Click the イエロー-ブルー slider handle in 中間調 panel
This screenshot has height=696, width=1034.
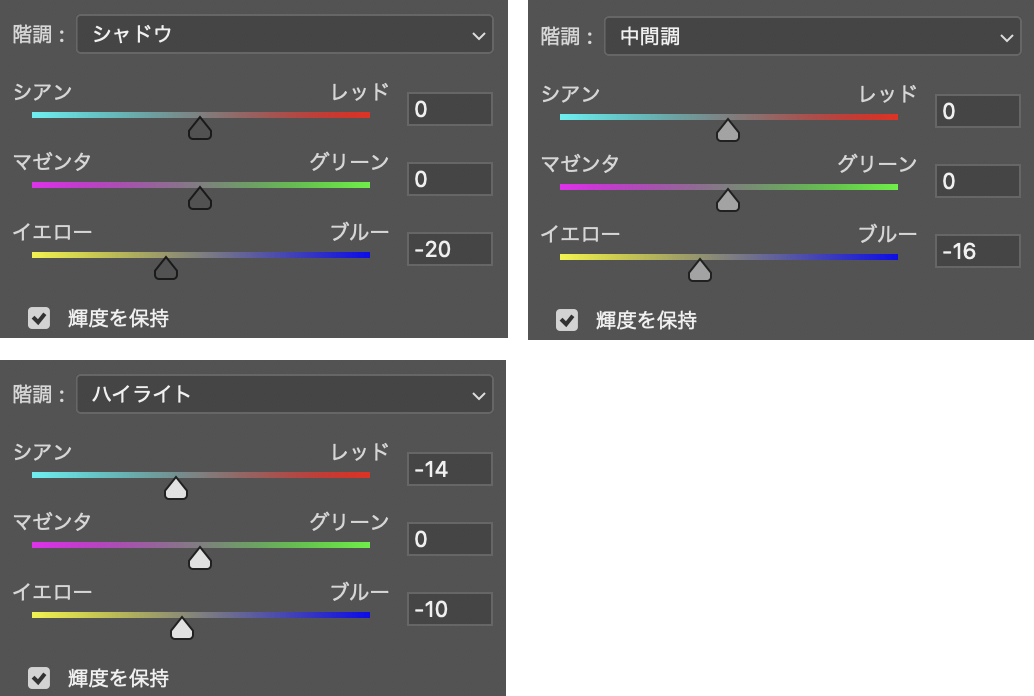[700, 270]
